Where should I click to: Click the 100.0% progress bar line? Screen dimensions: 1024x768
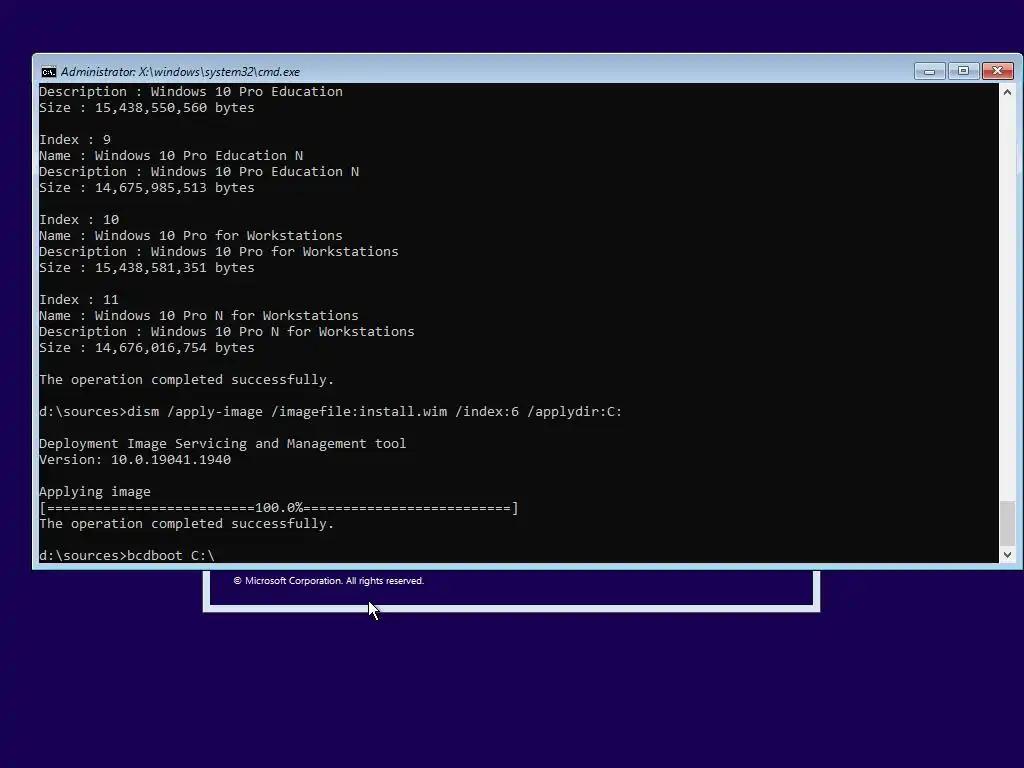pos(279,507)
